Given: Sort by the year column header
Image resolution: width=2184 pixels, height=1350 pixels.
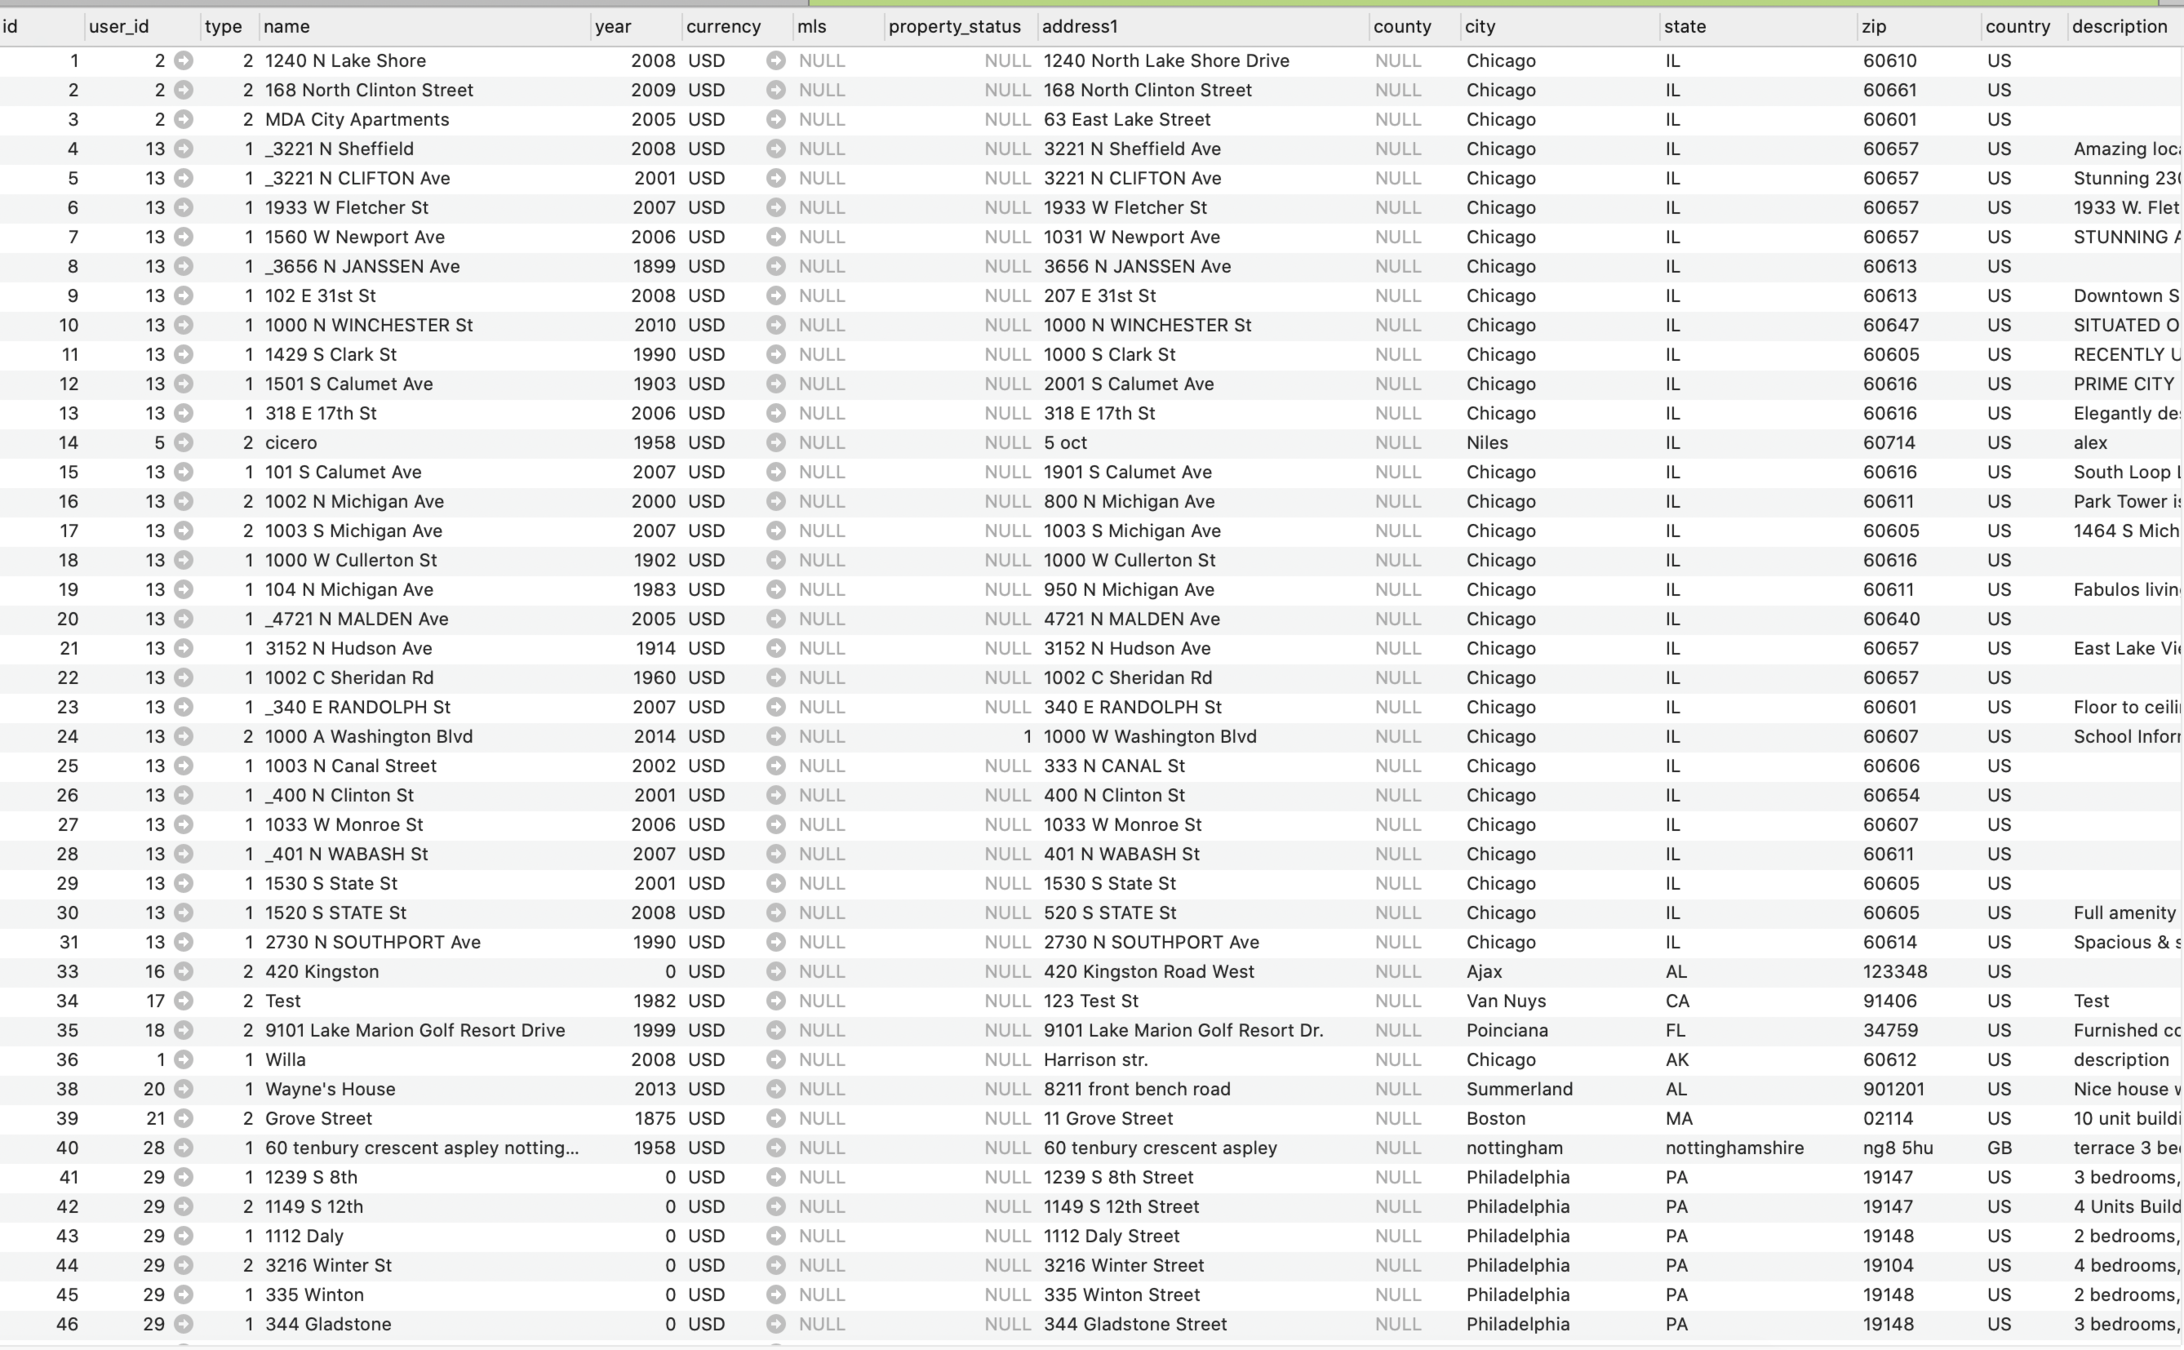Looking at the screenshot, I should [x=613, y=27].
